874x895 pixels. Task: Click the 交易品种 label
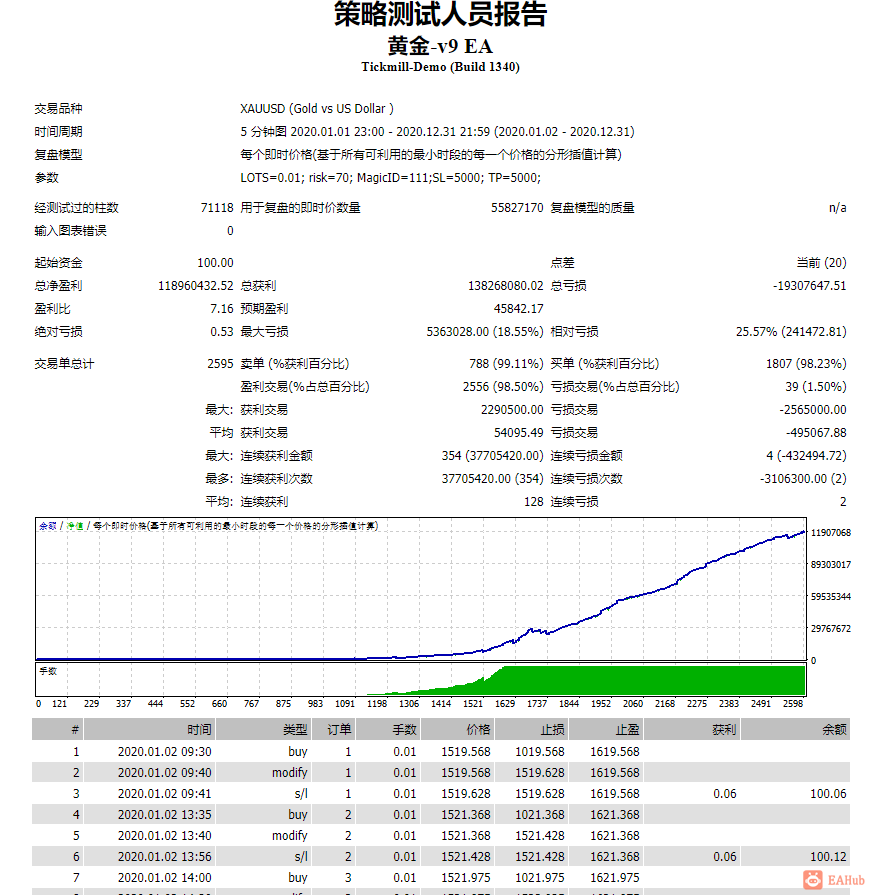[x=58, y=108]
